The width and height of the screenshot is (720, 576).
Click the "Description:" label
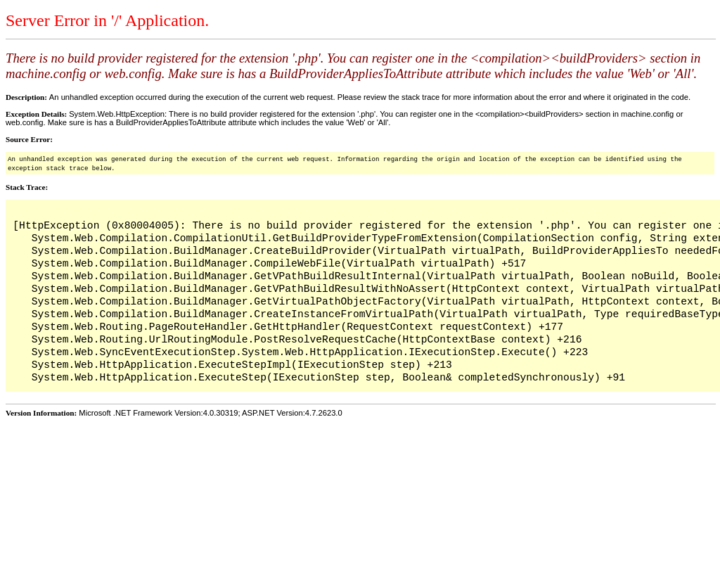(x=26, y=97)
